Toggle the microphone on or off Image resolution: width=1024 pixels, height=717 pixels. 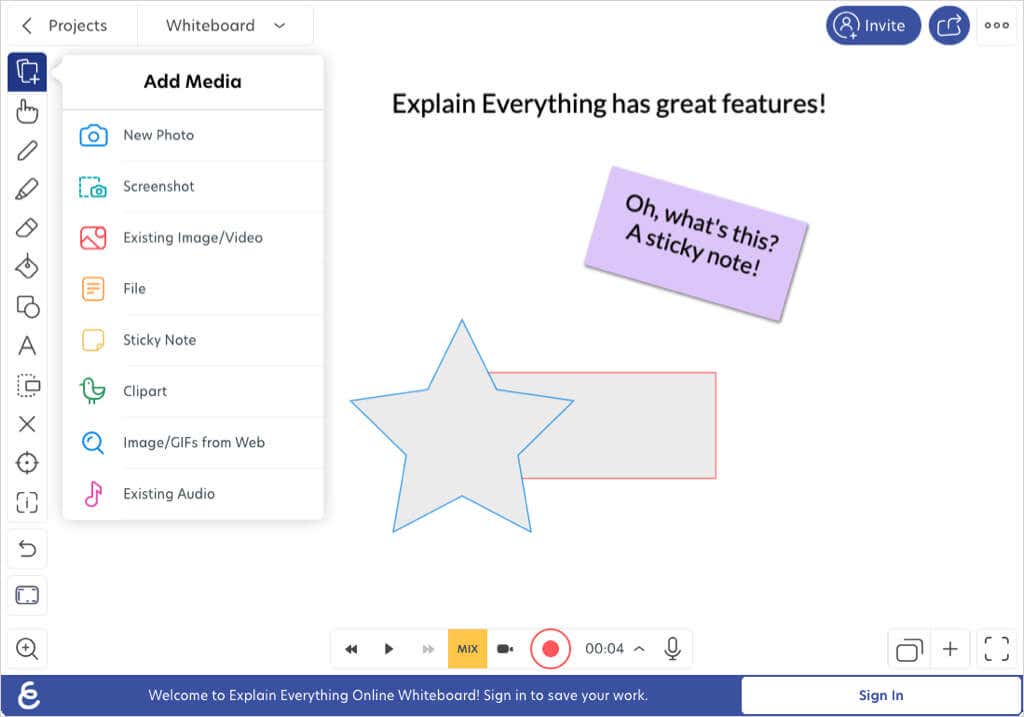[x=673, y=649]
